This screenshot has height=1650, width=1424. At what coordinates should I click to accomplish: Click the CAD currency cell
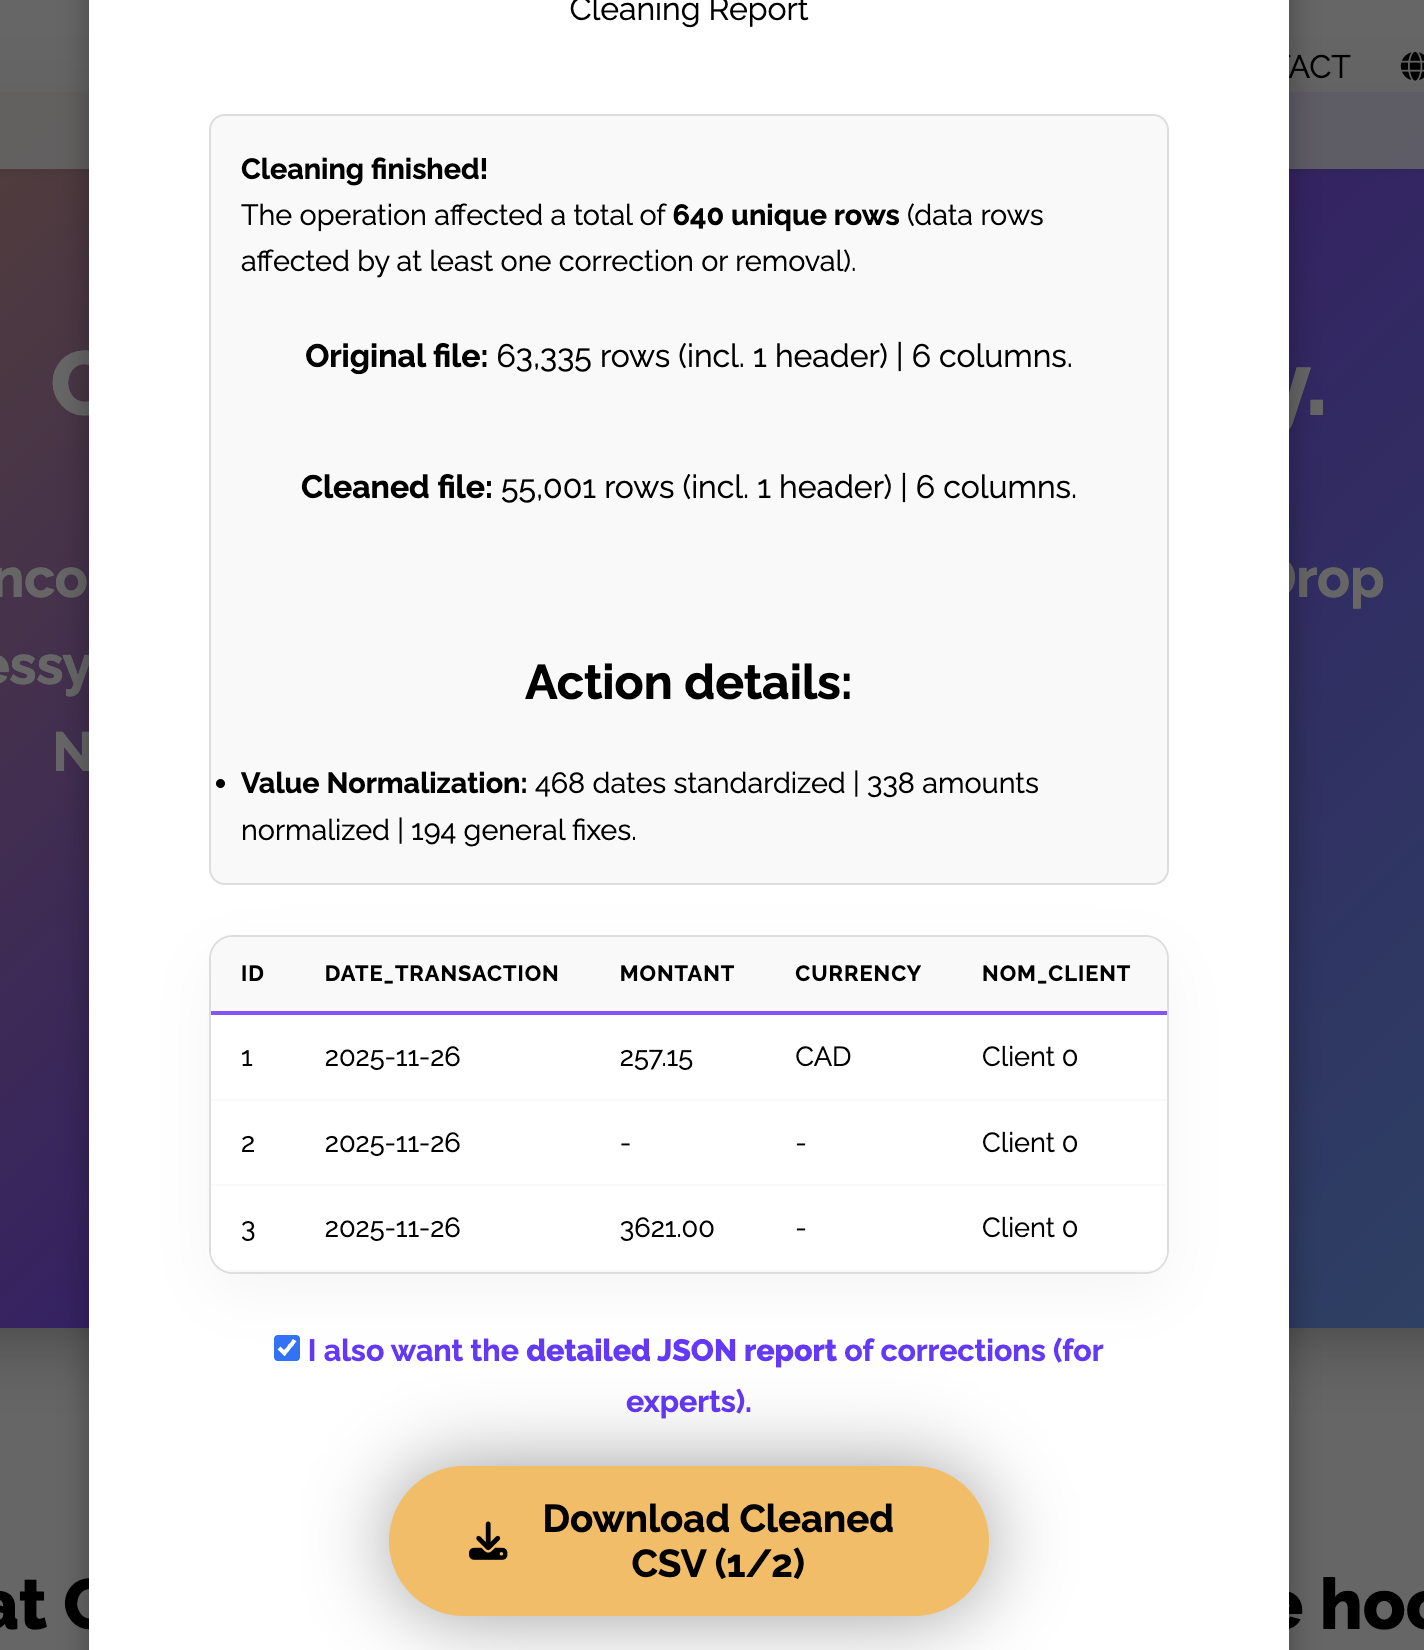point(823,1057)
